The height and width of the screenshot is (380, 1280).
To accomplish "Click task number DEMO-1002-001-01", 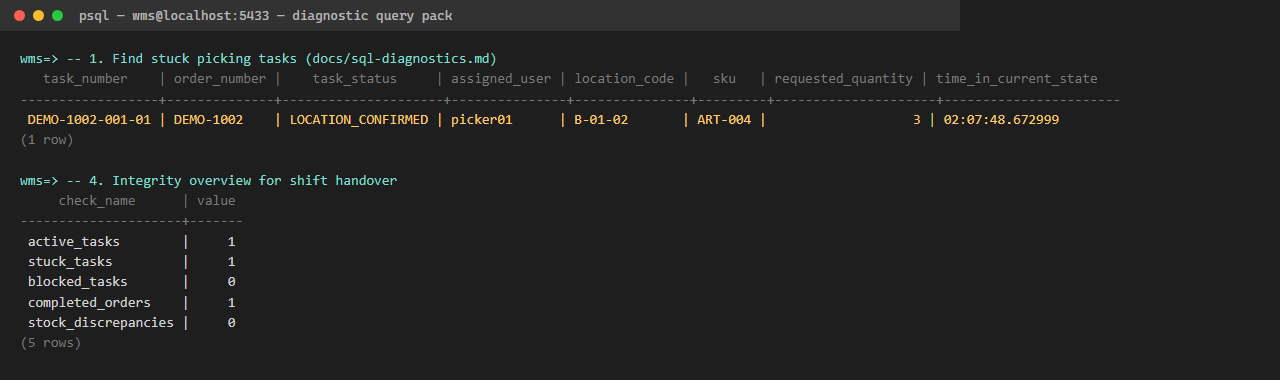I will click(x=89, y=120).
